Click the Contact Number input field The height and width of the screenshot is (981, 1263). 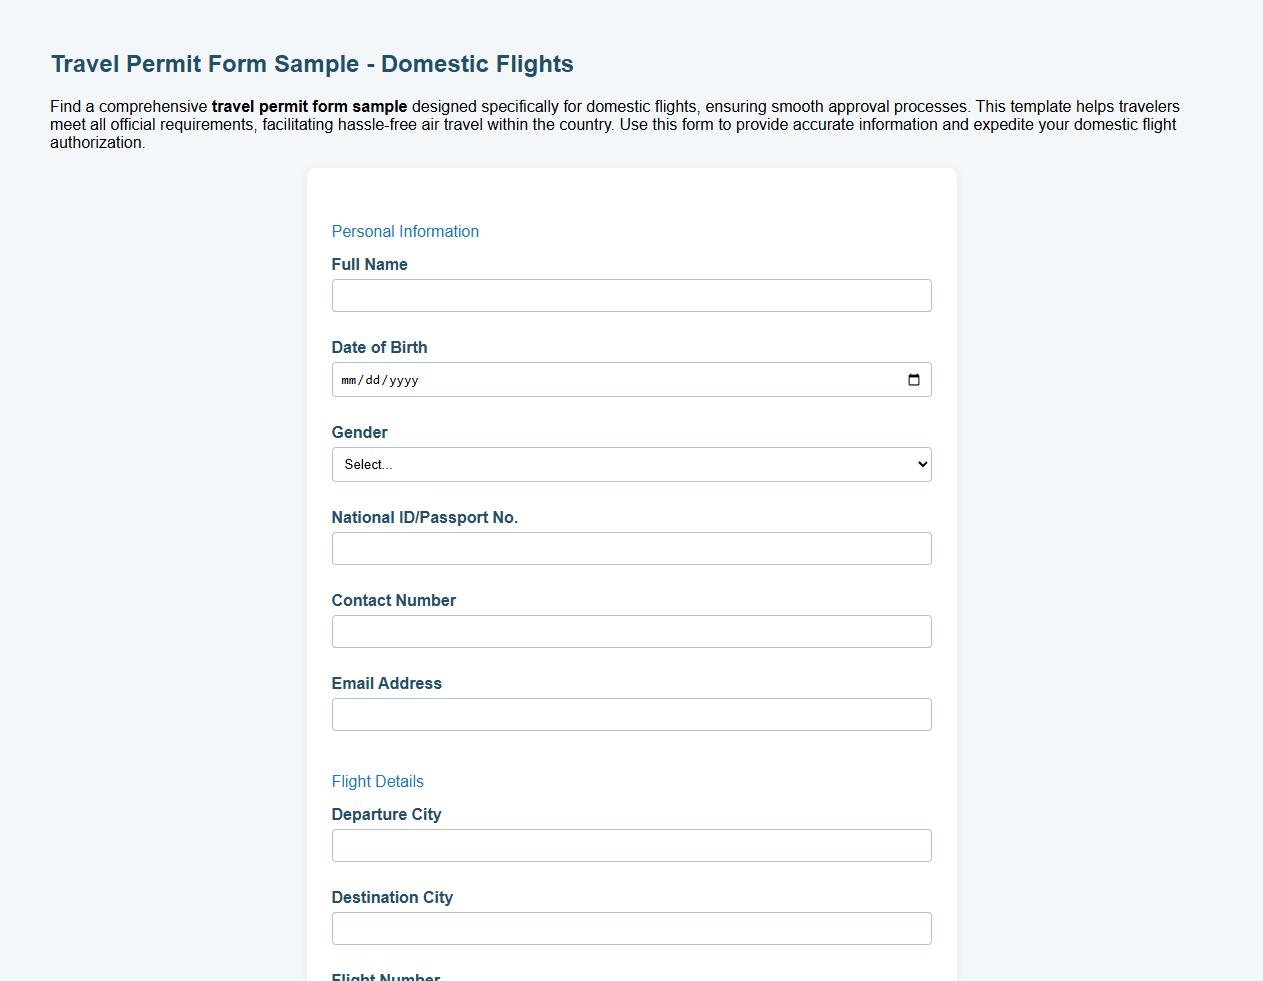(x=631, y=631)
